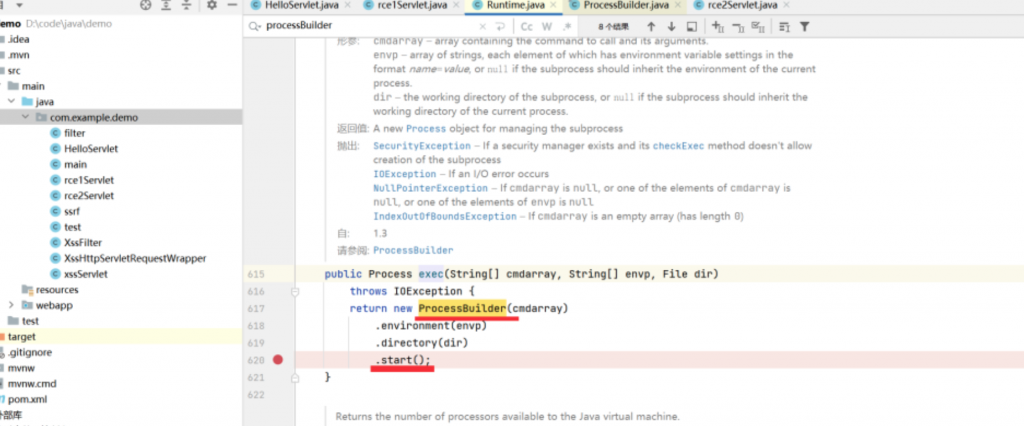Screen dimensions: 1024x426
Task: Click the expand all icon in project toolbar
Action: (166, 5)
